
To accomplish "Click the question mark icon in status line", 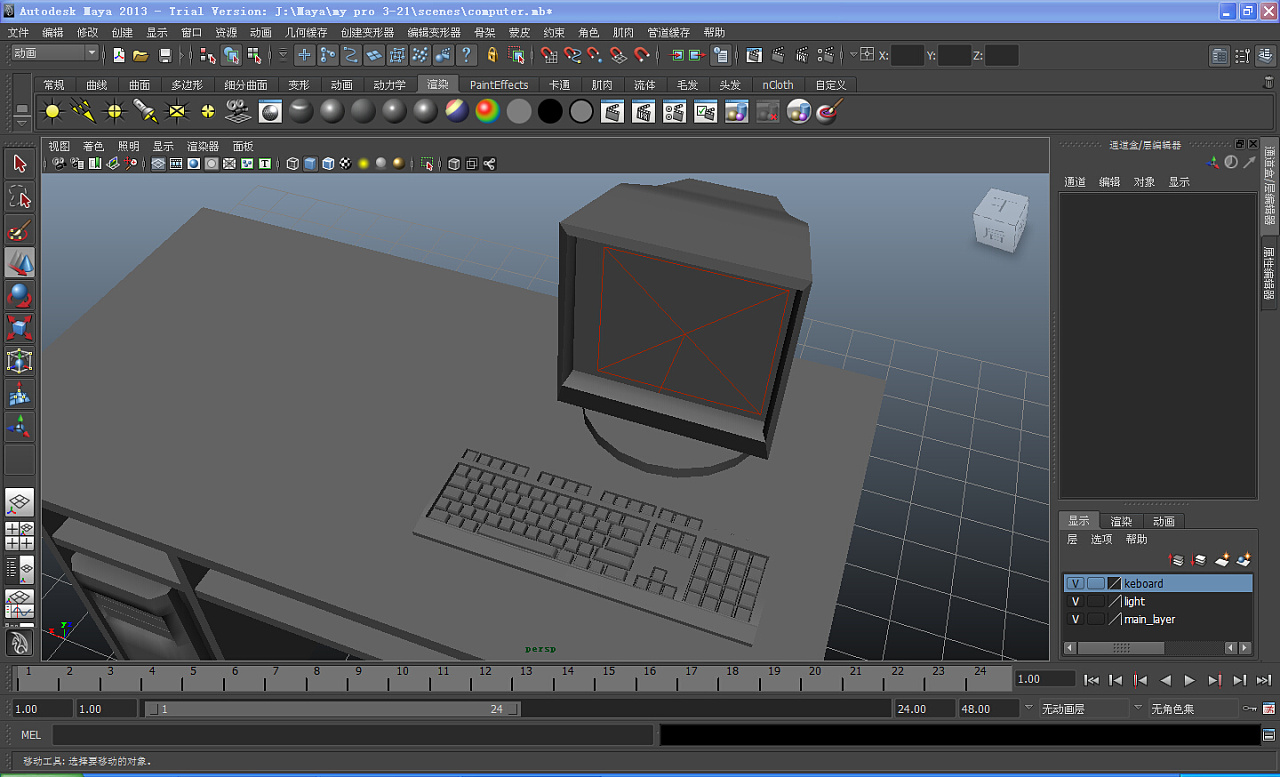I will [x=466, y=55].
